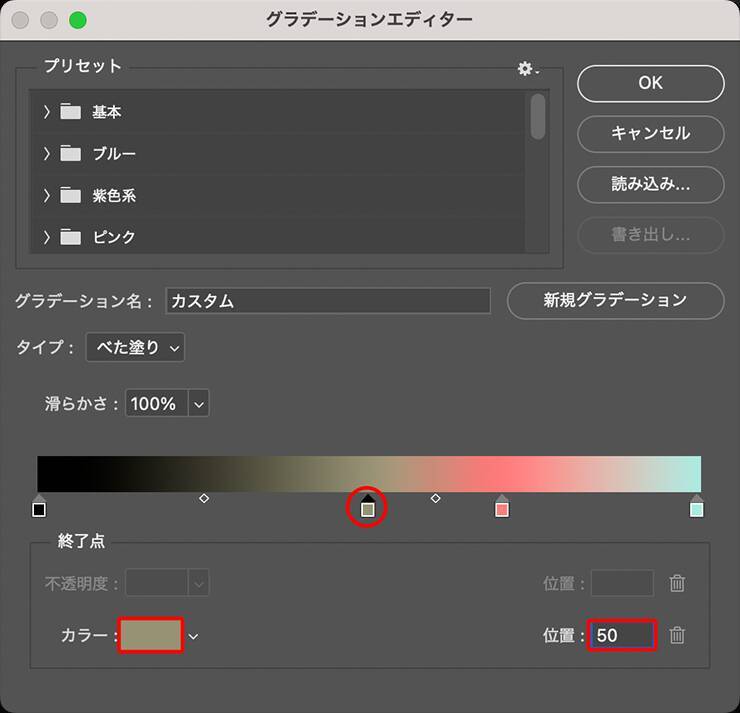
Task: Click the ピンク folder icon
Action: pyautogui.click(x=70, y=236)
